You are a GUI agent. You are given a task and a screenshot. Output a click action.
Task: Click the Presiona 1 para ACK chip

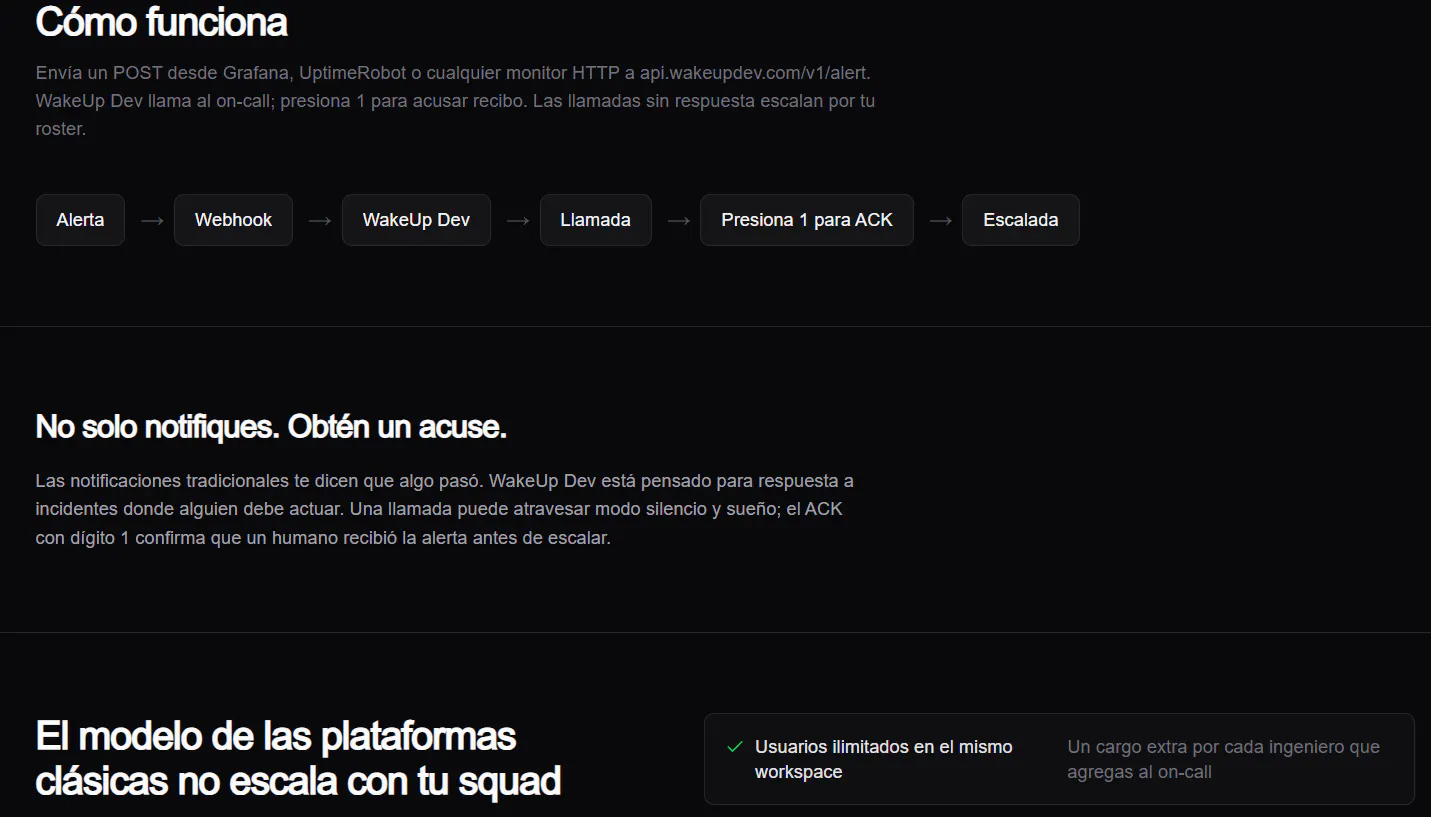[807, 220]
